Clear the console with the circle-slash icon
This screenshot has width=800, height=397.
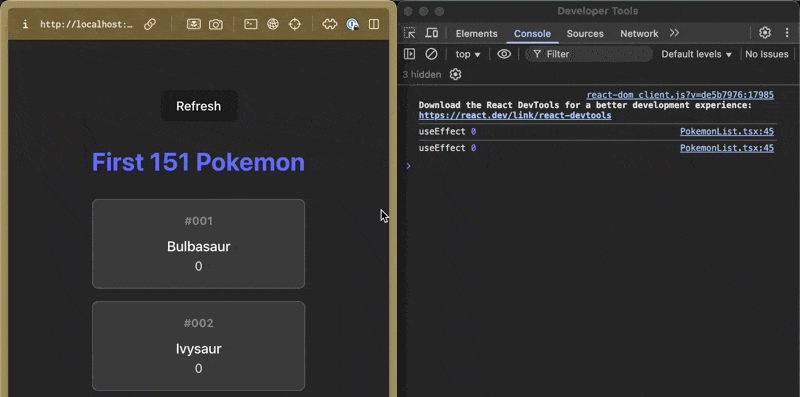(x=432, y=54)
